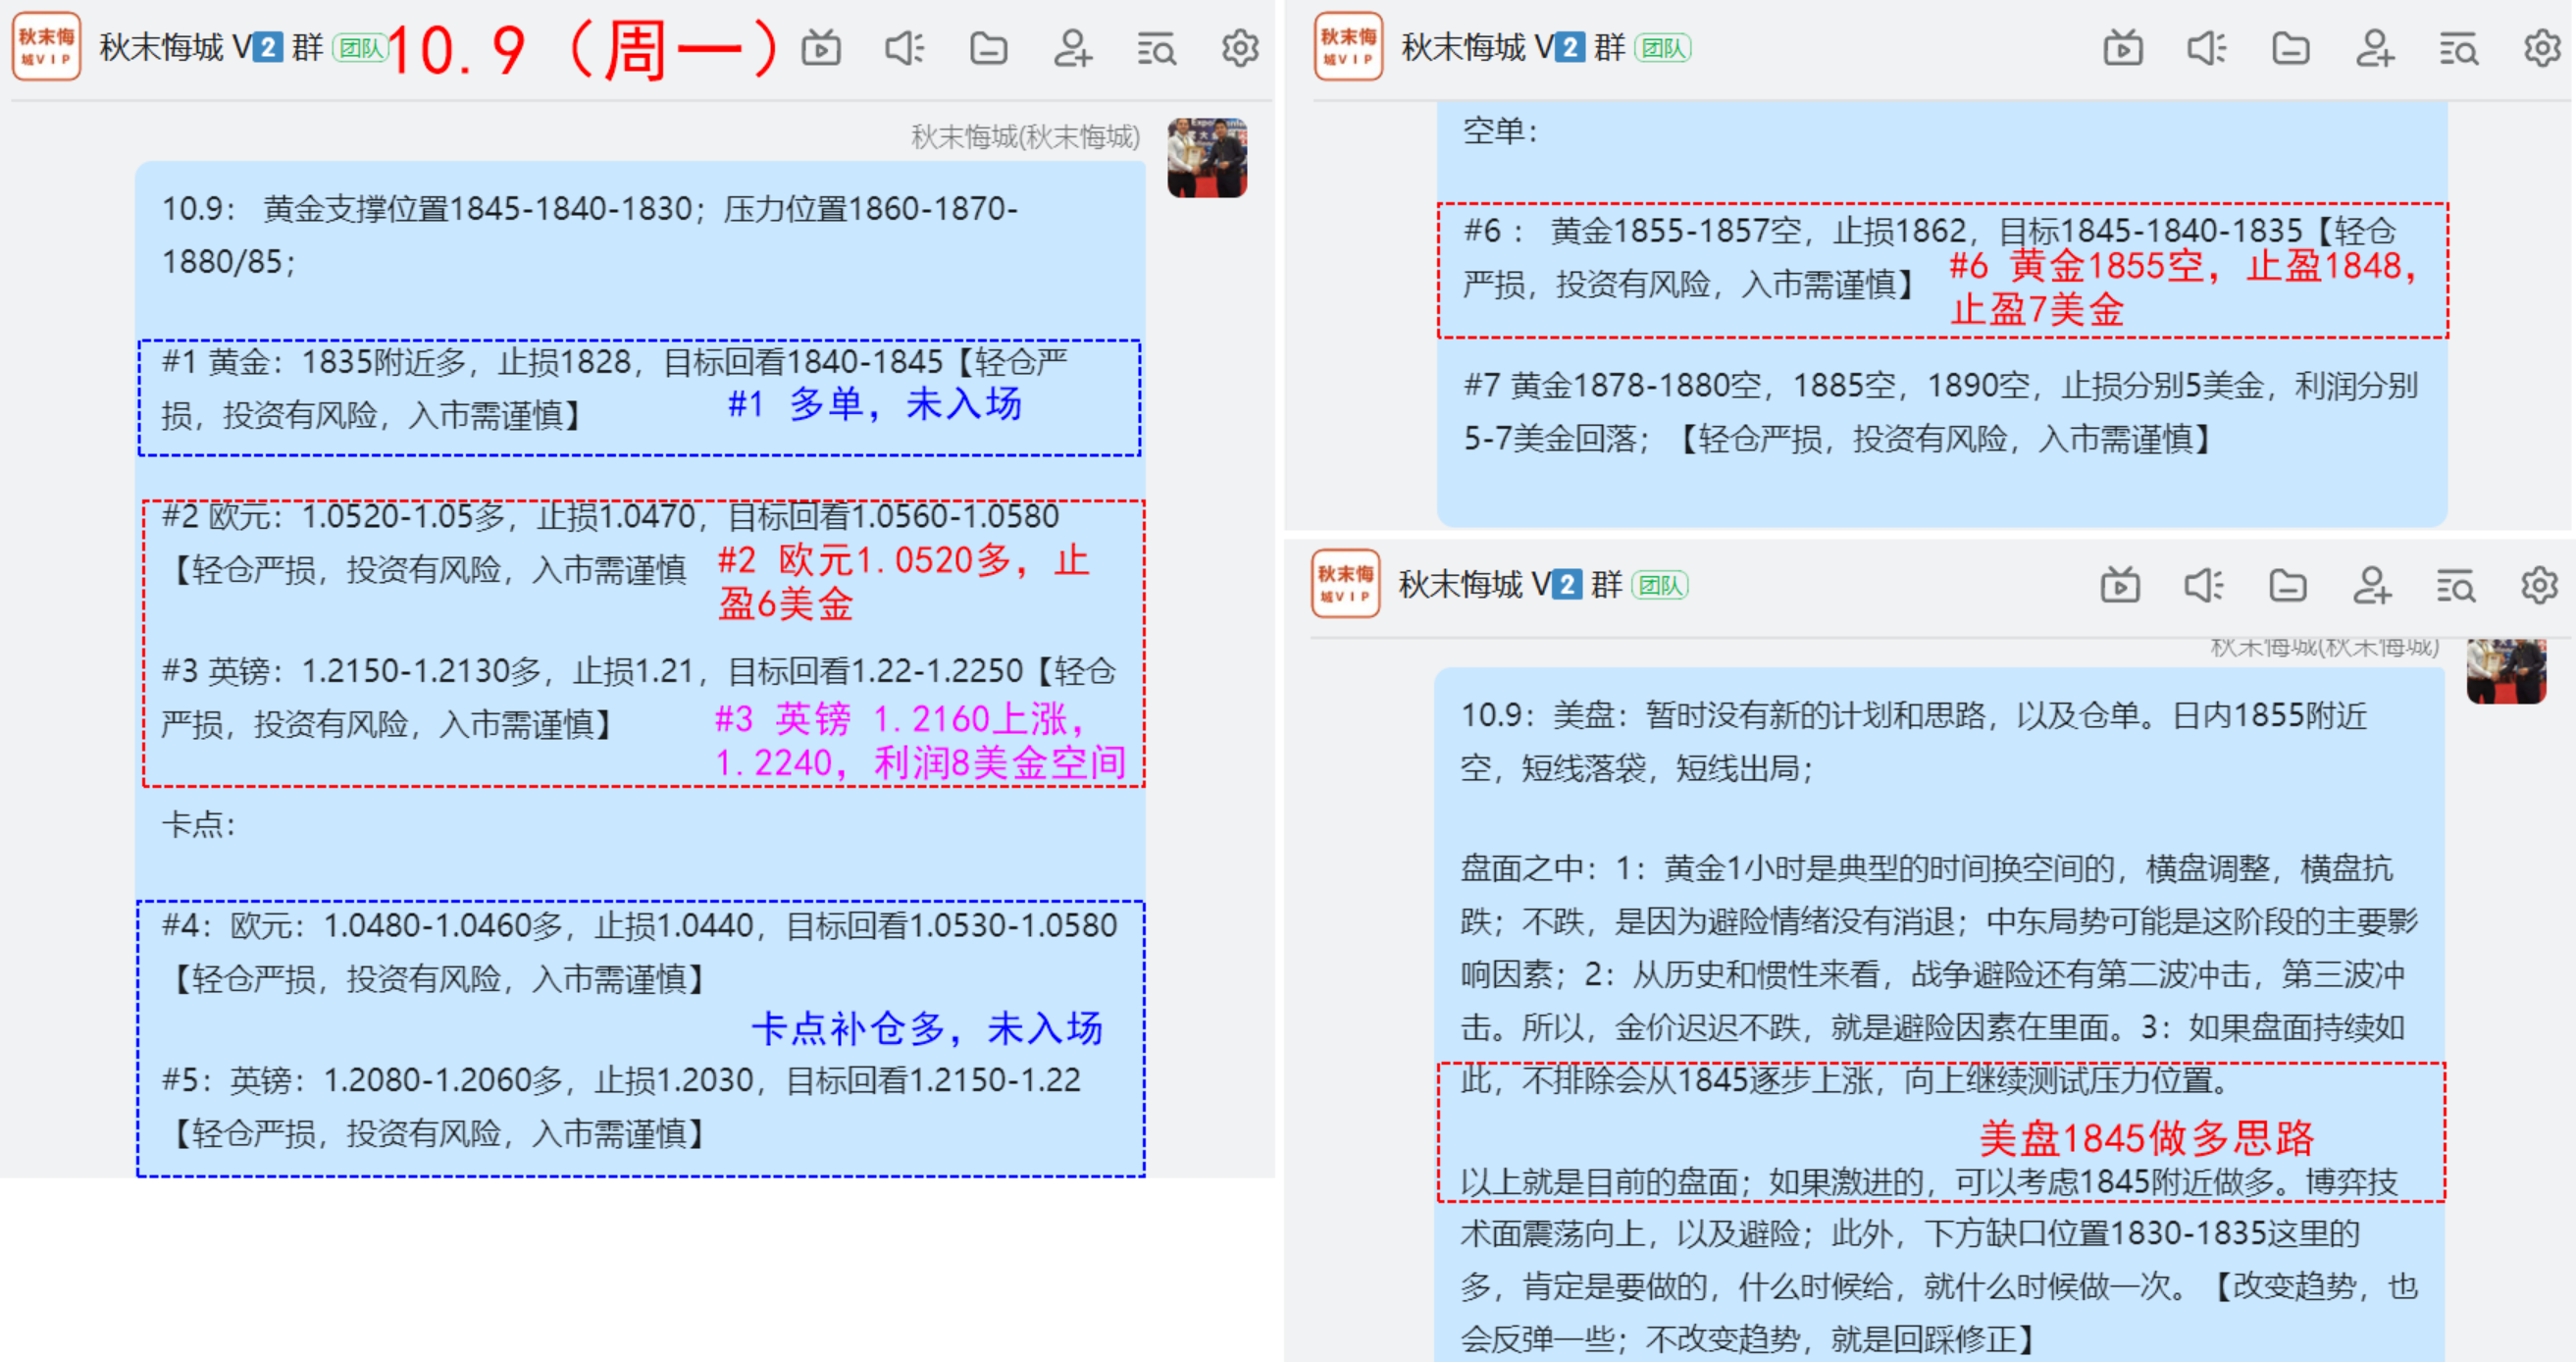Open live broadcast icon in the window showing 空单
2576x1362 pixels.
point(2123,48)
